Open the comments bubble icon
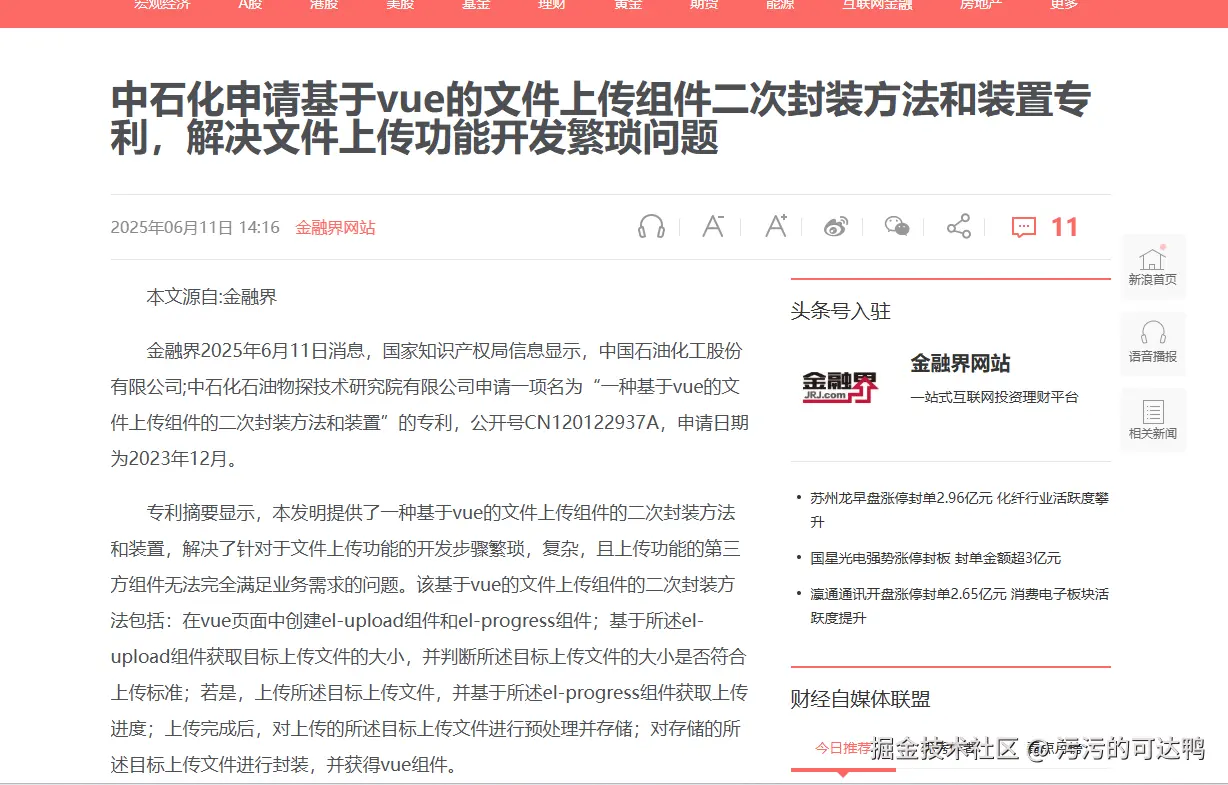Screen dimensions: 1228x785 click(1023, 227)
